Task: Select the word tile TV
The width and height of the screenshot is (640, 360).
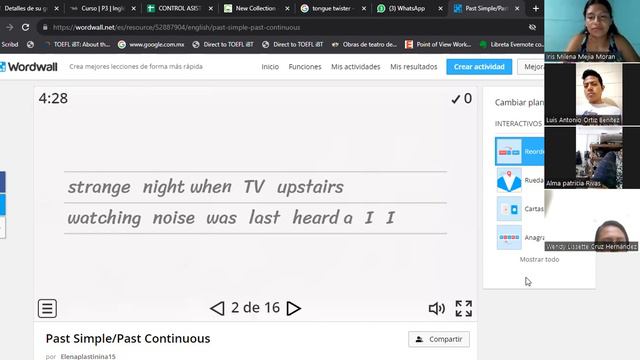Action: (x=254, y=187)
